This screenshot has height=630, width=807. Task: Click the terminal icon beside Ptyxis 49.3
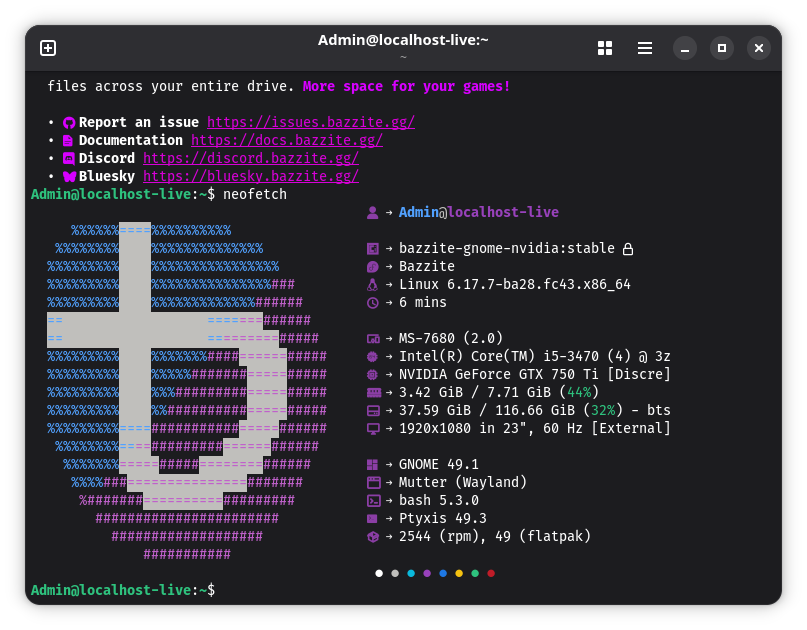click(x=372, y=519)
